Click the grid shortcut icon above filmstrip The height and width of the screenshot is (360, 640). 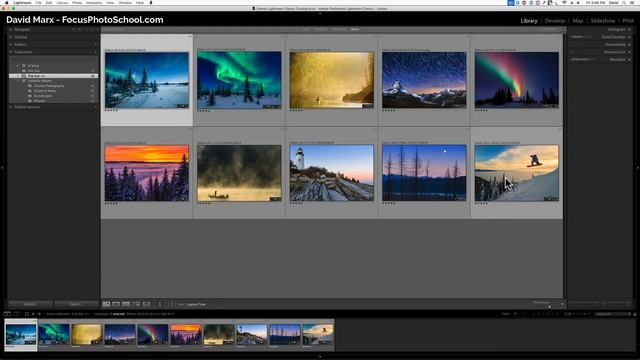pos(27,314)
